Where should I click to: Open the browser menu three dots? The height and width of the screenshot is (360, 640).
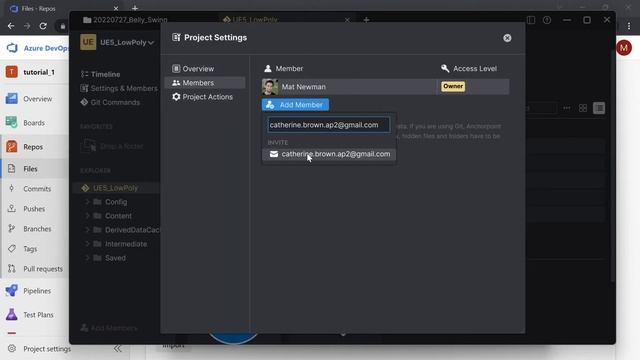click(629, 26)
